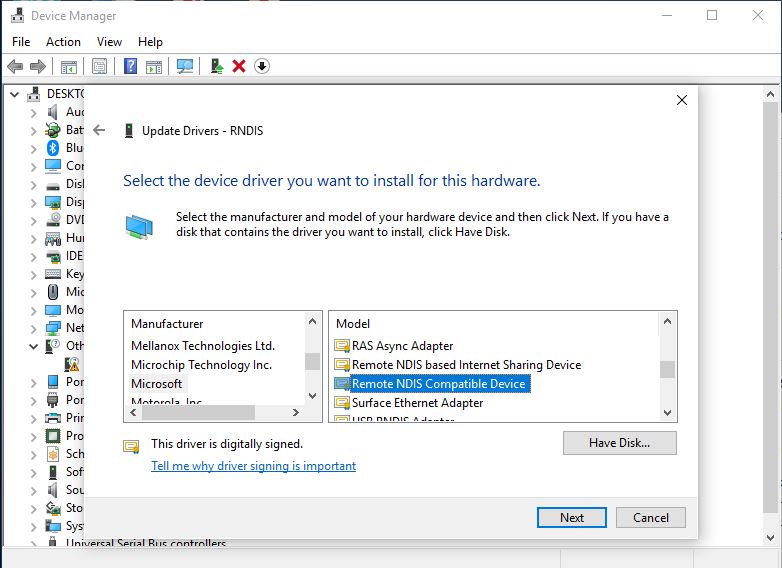Select Microchip Technology Inc. manufacturer
The height and width of the screenshot is (568, 782).
201,365
